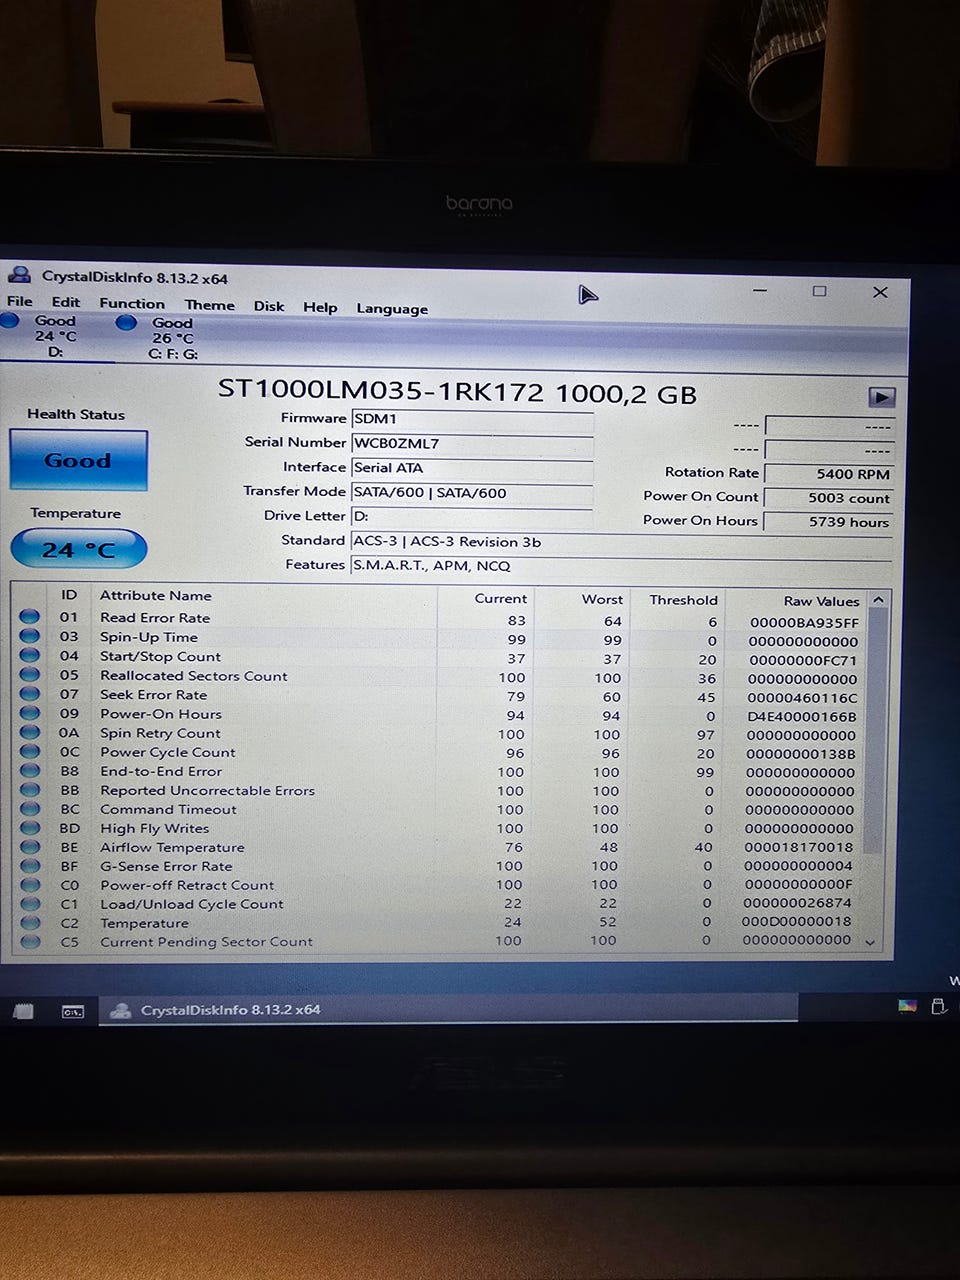Click the Standard ACS-3 field
The width and height of the screenshot is (960, 1280).
tap(620, 542)
